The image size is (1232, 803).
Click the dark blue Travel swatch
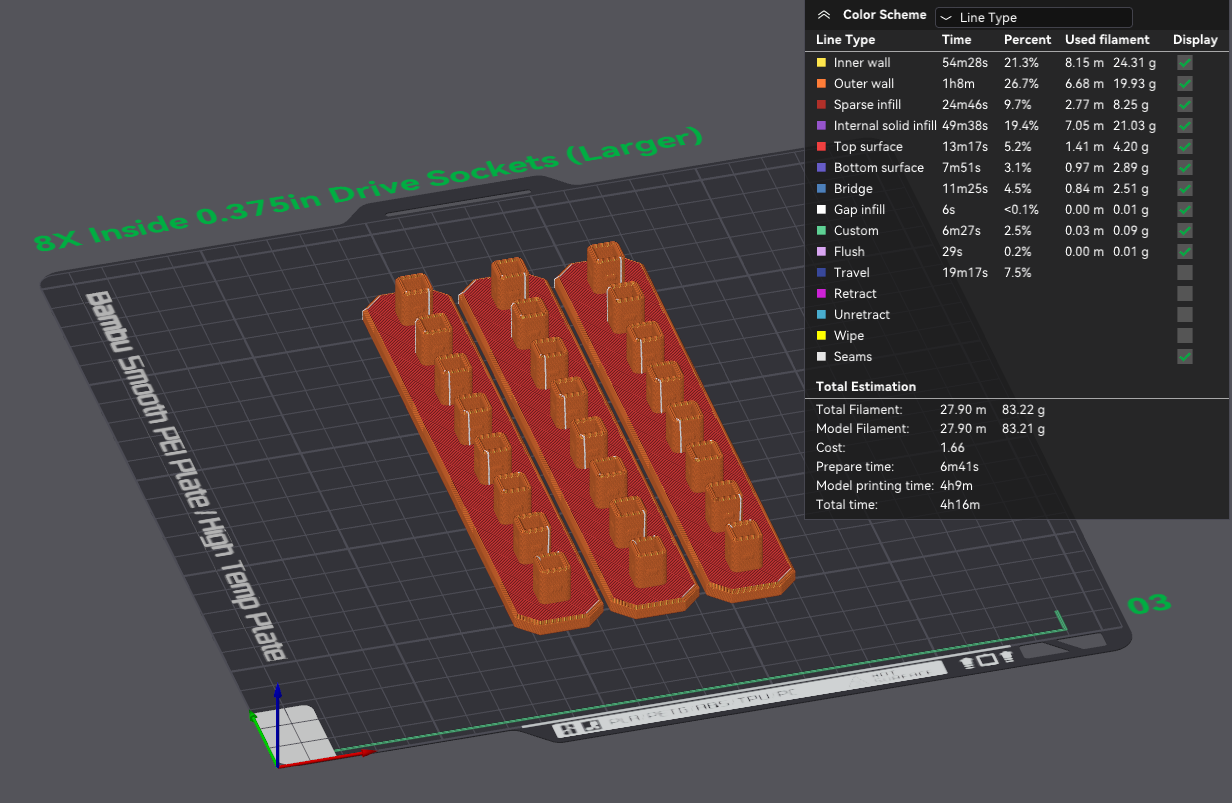click(x=822, y=273)
